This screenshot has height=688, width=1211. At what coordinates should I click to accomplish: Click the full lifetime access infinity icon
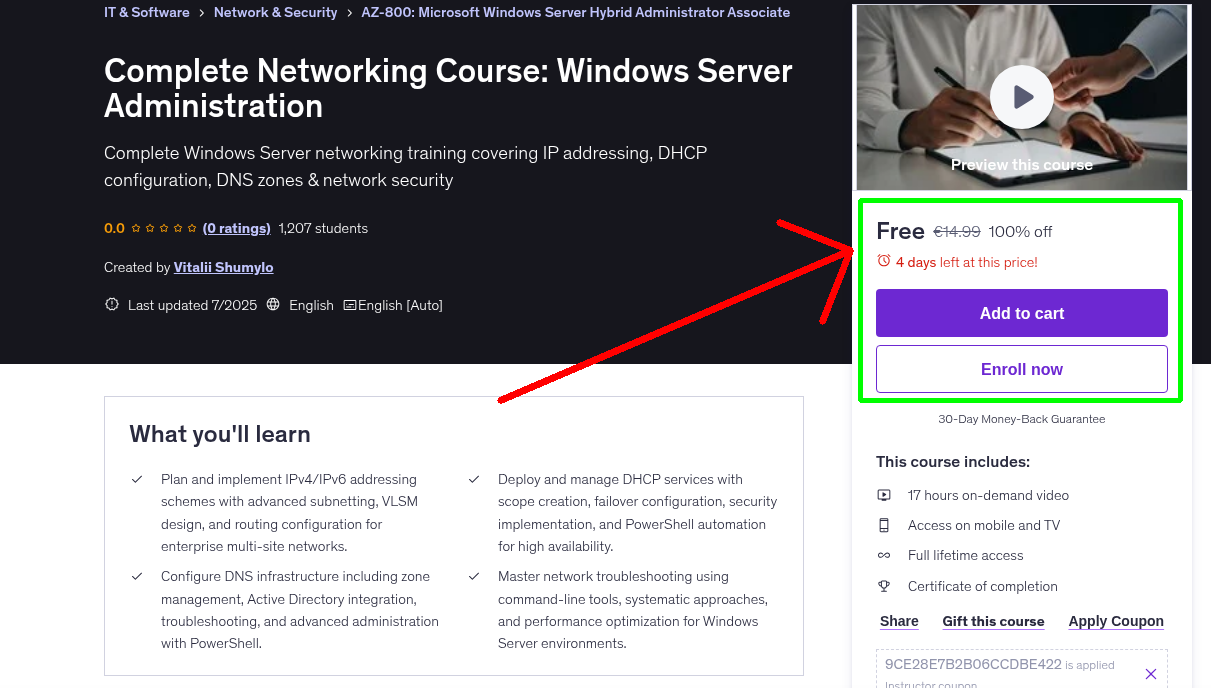tap(883, 555)
